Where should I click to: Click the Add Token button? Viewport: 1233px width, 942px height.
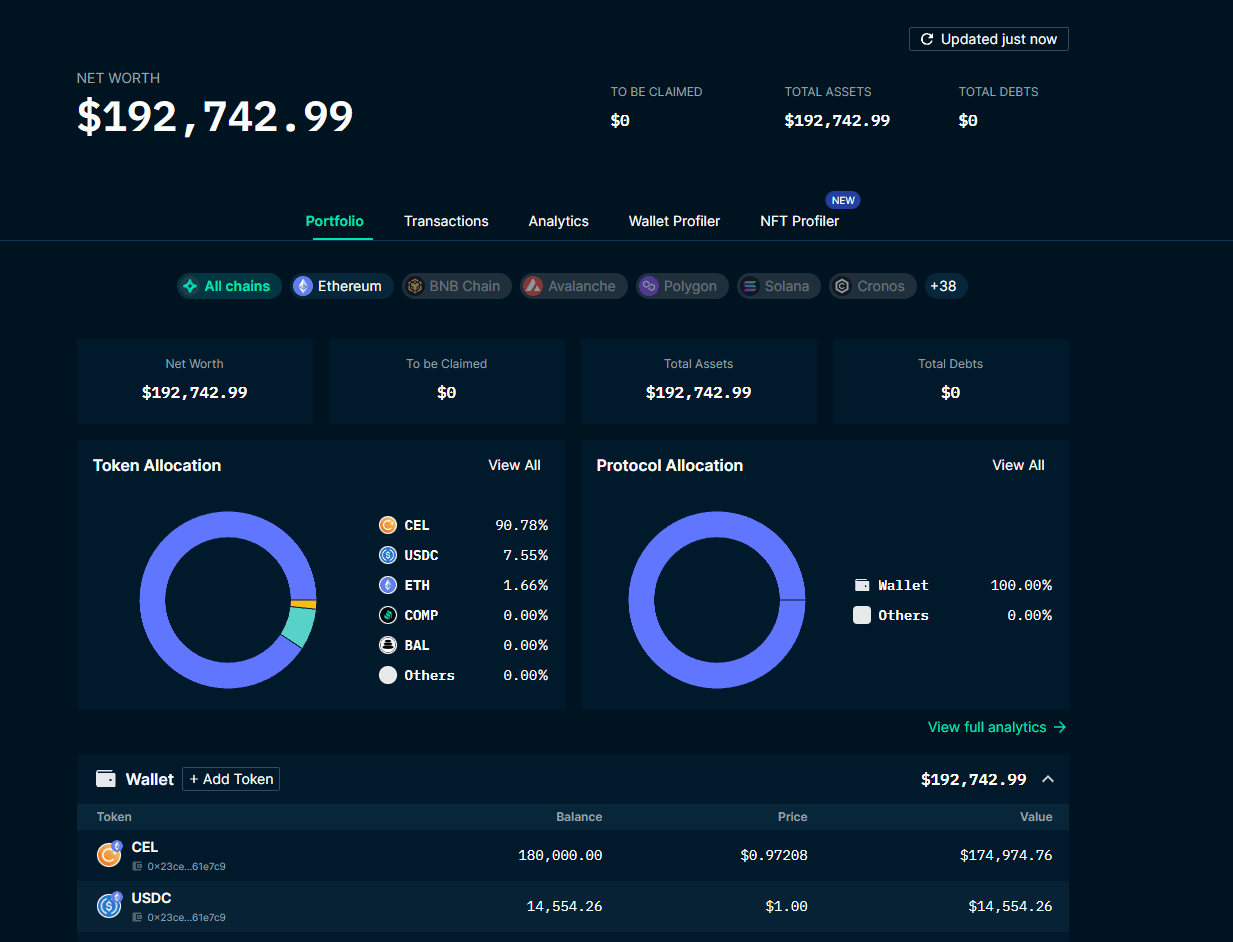(x=231, y=779)
